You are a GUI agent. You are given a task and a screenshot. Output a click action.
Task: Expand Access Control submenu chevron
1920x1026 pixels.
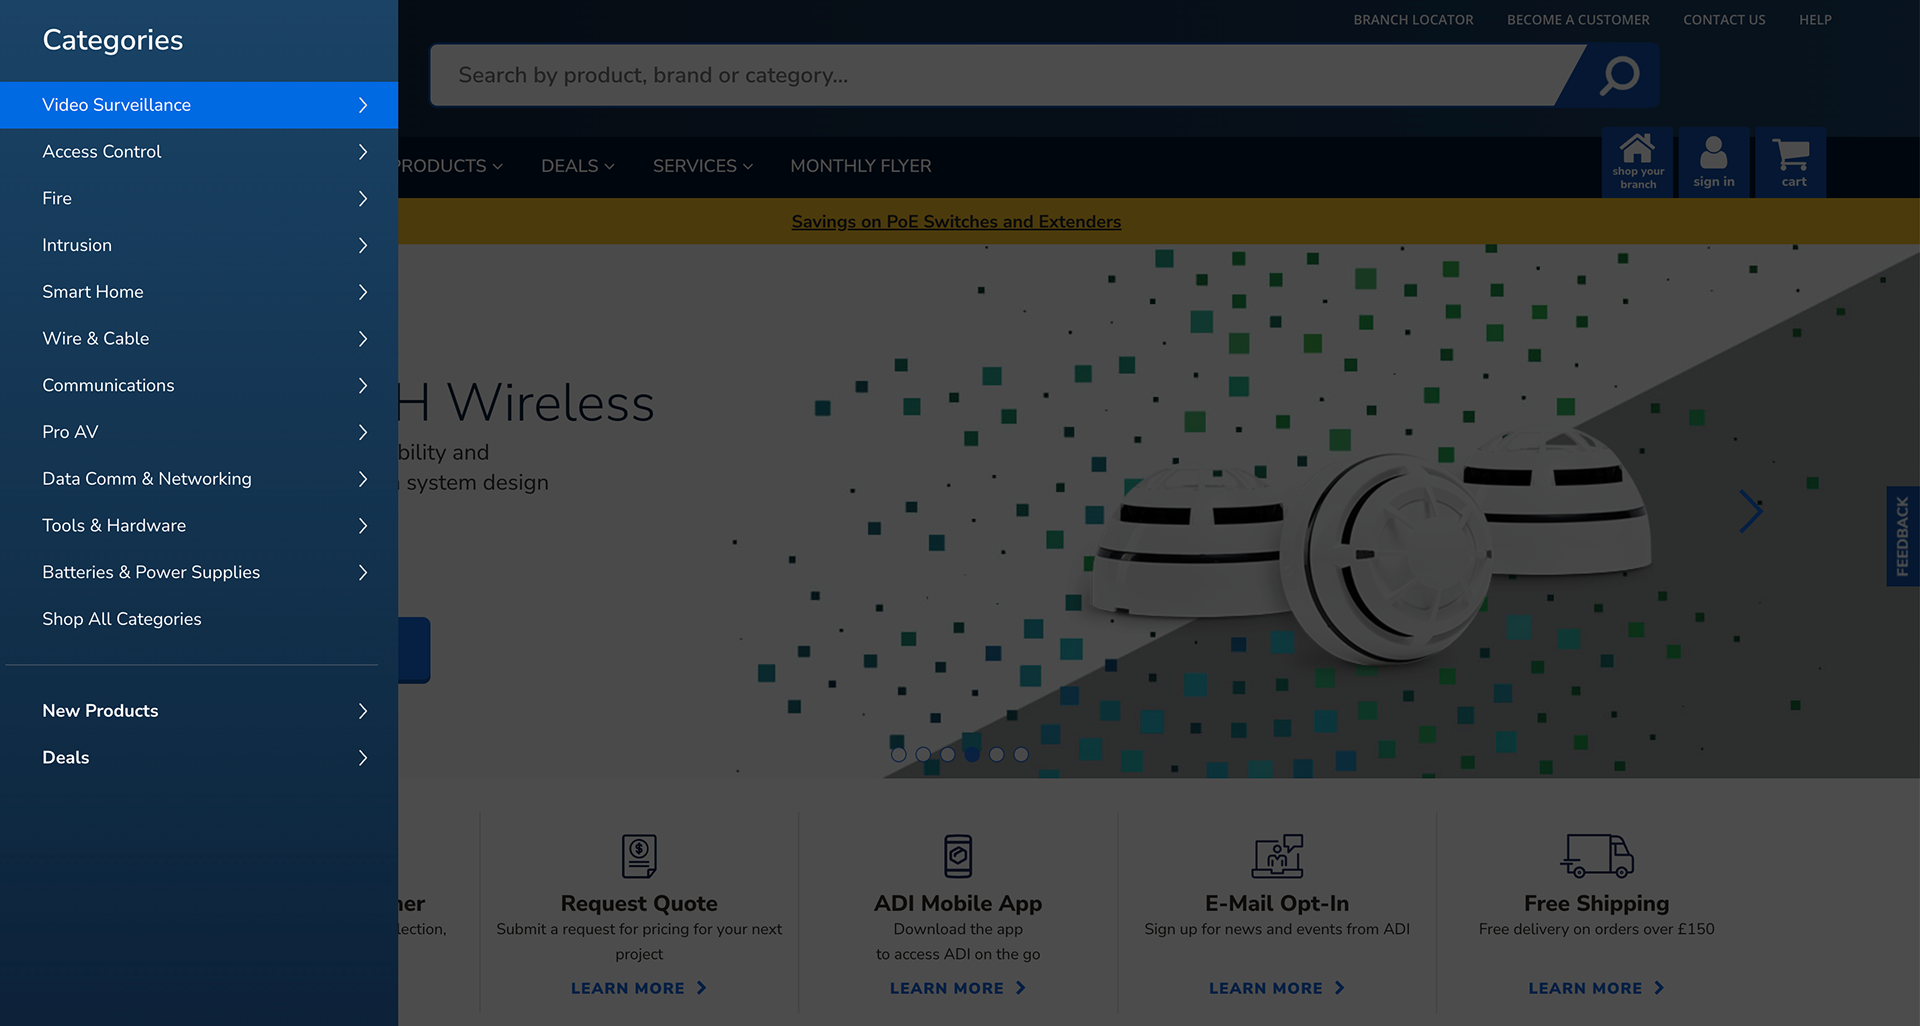(363, 152)
